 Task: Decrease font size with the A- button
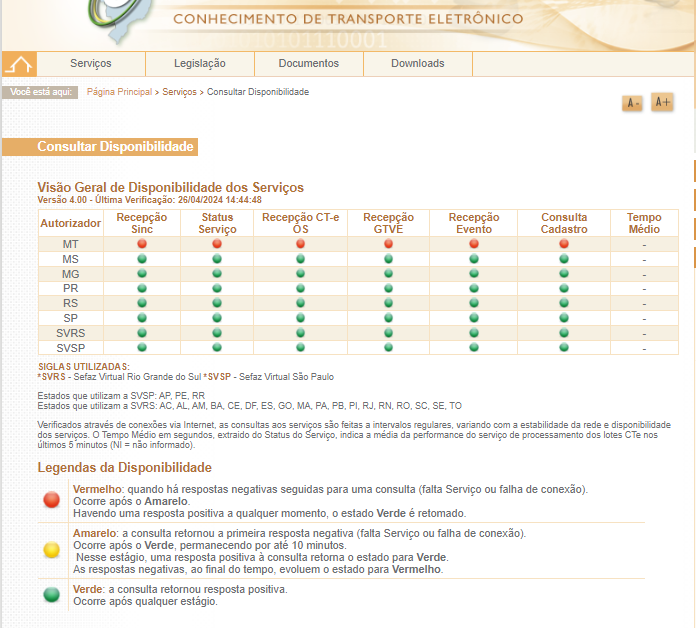coord(632,103)
